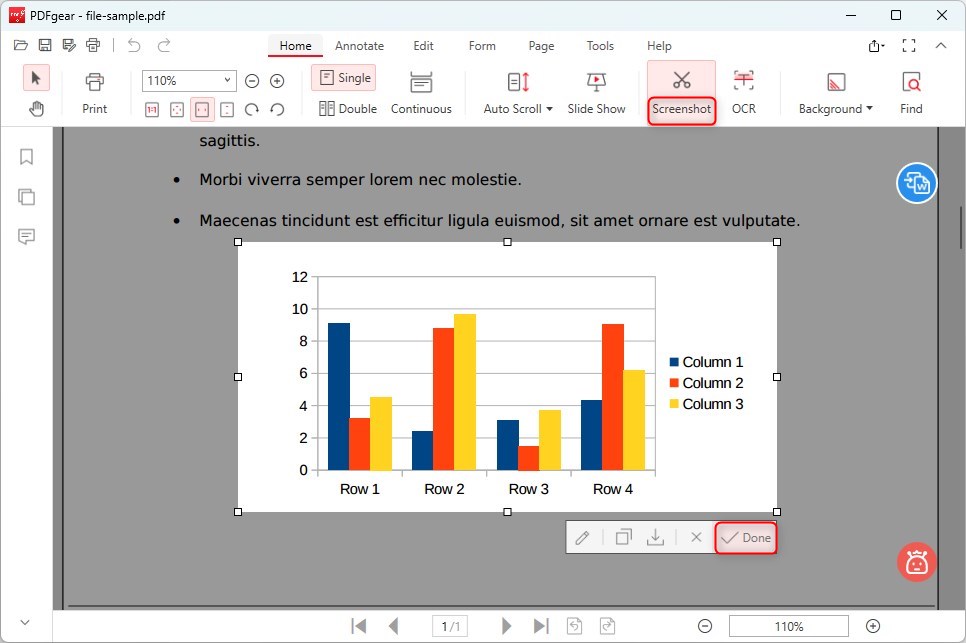Copy the screenshot selection to clipboard
966x643 pixels.
coord(623,537)
